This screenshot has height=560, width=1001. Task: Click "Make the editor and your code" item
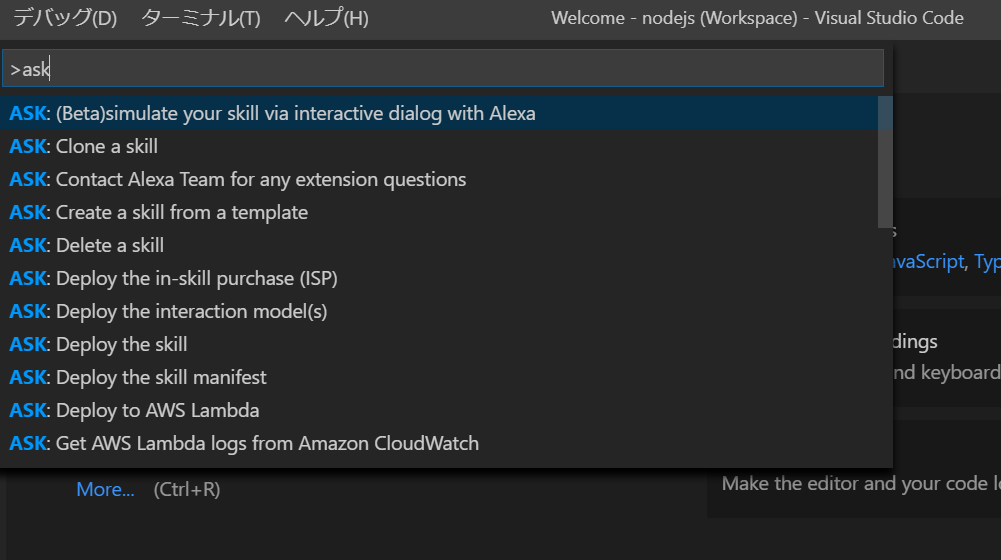860,483
